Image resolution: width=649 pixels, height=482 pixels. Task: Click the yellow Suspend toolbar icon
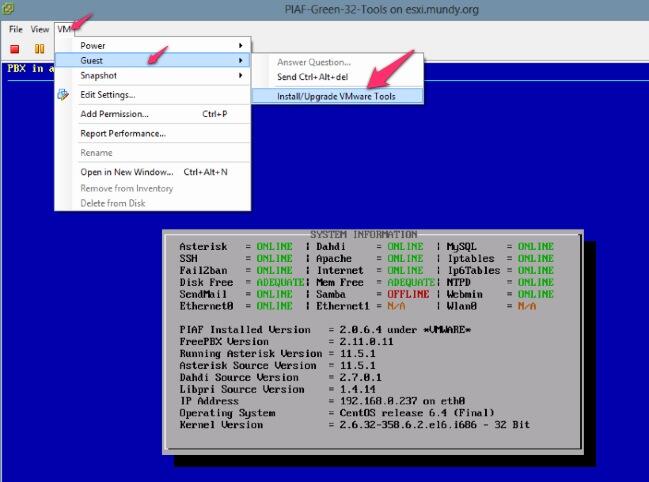click(39, 49)
